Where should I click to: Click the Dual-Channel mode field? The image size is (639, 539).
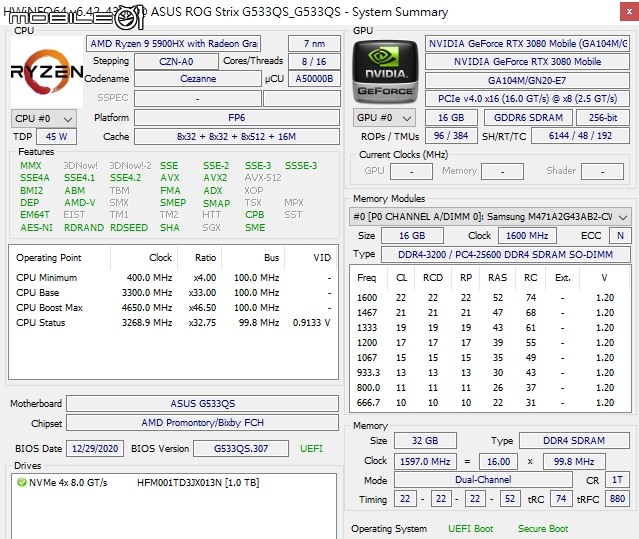(x=483, y=480)
